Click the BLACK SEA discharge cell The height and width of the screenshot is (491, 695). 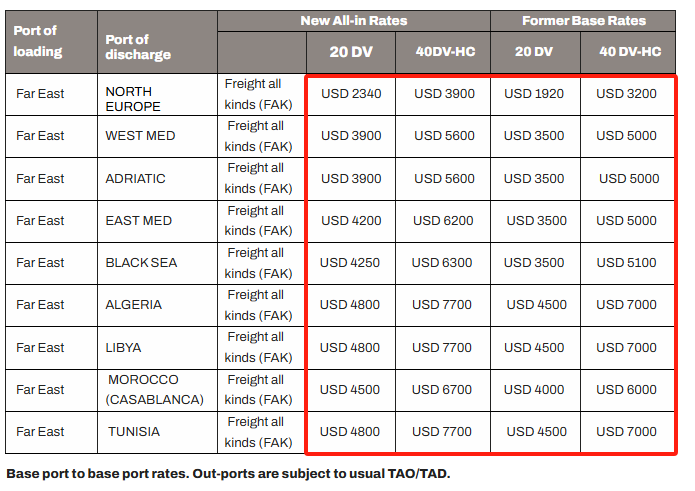coord(157,263)
